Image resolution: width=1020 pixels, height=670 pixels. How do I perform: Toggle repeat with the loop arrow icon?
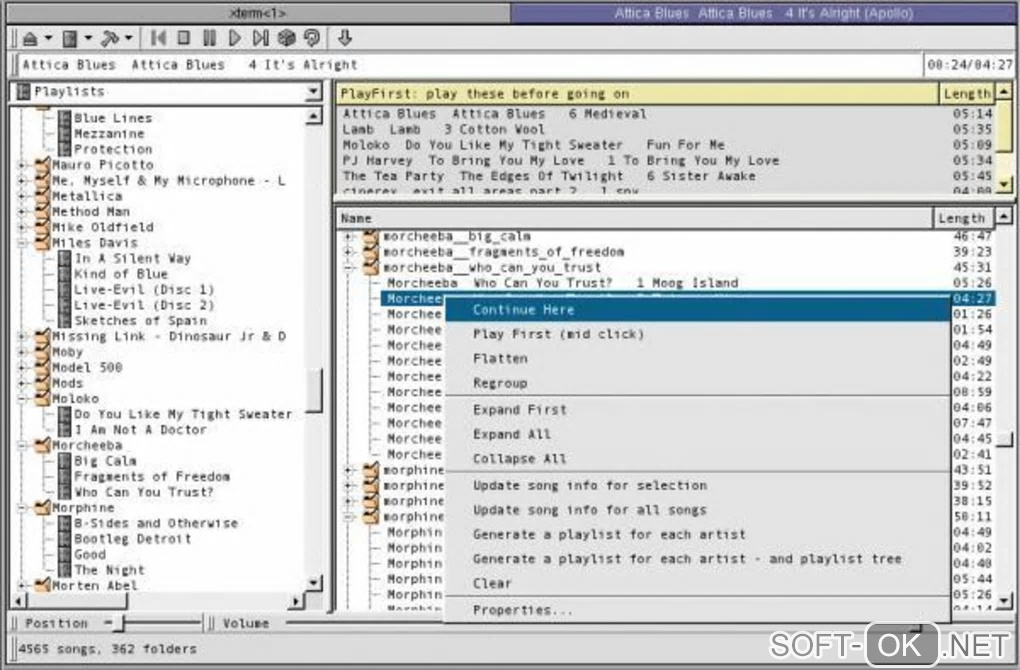click(x=312, y=38)
